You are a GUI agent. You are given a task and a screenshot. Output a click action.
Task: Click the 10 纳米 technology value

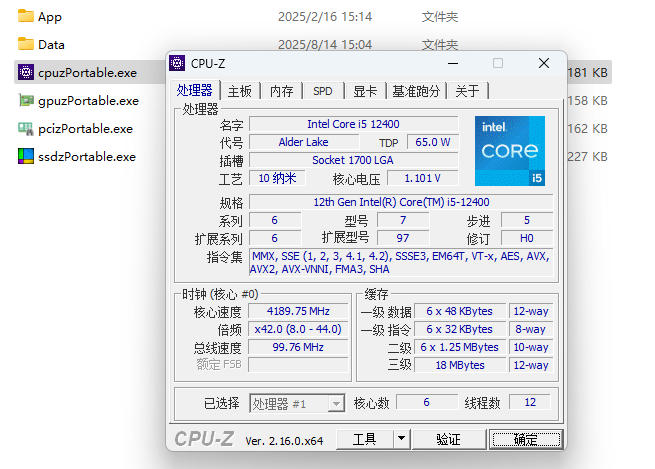coord(277,178)
